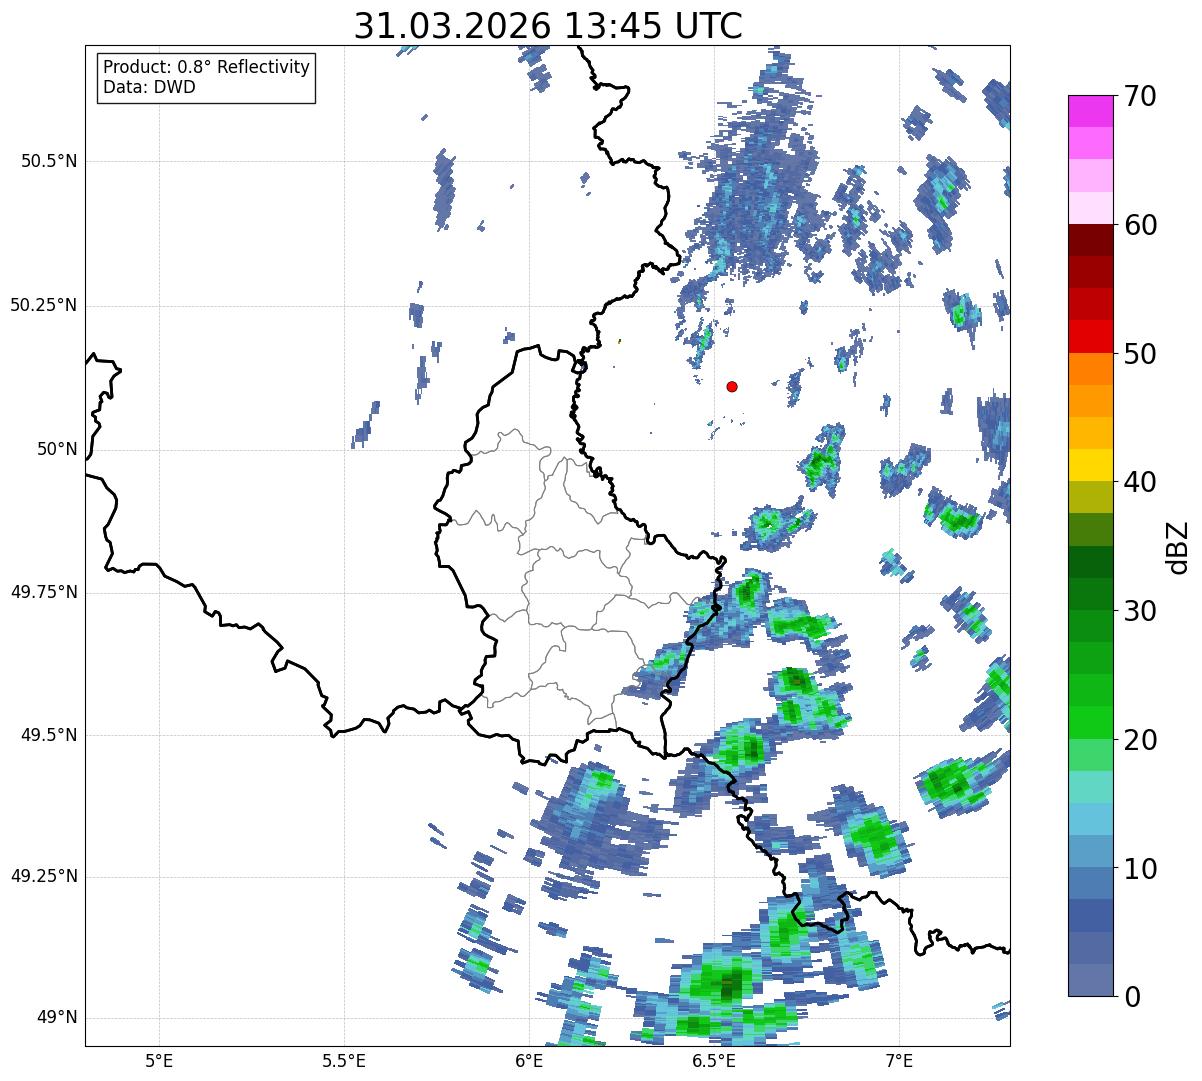Click the red radar site marker dot
This screenshot has width=1202, height=1081.
732,386
